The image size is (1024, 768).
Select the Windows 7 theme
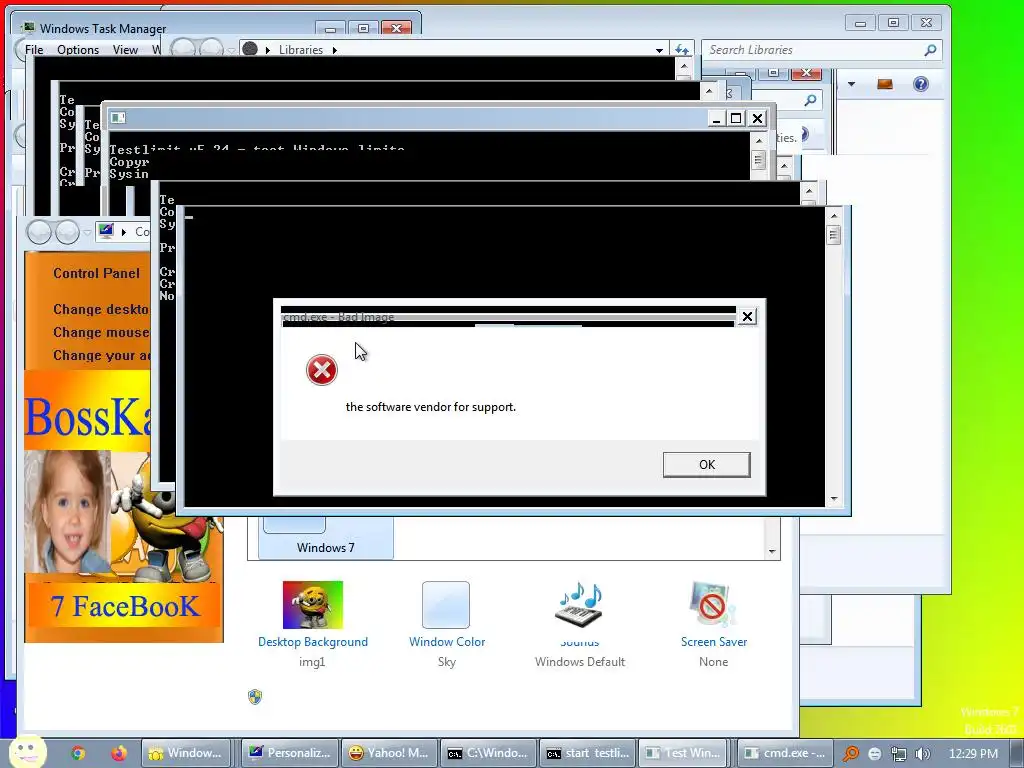point(326,539)
